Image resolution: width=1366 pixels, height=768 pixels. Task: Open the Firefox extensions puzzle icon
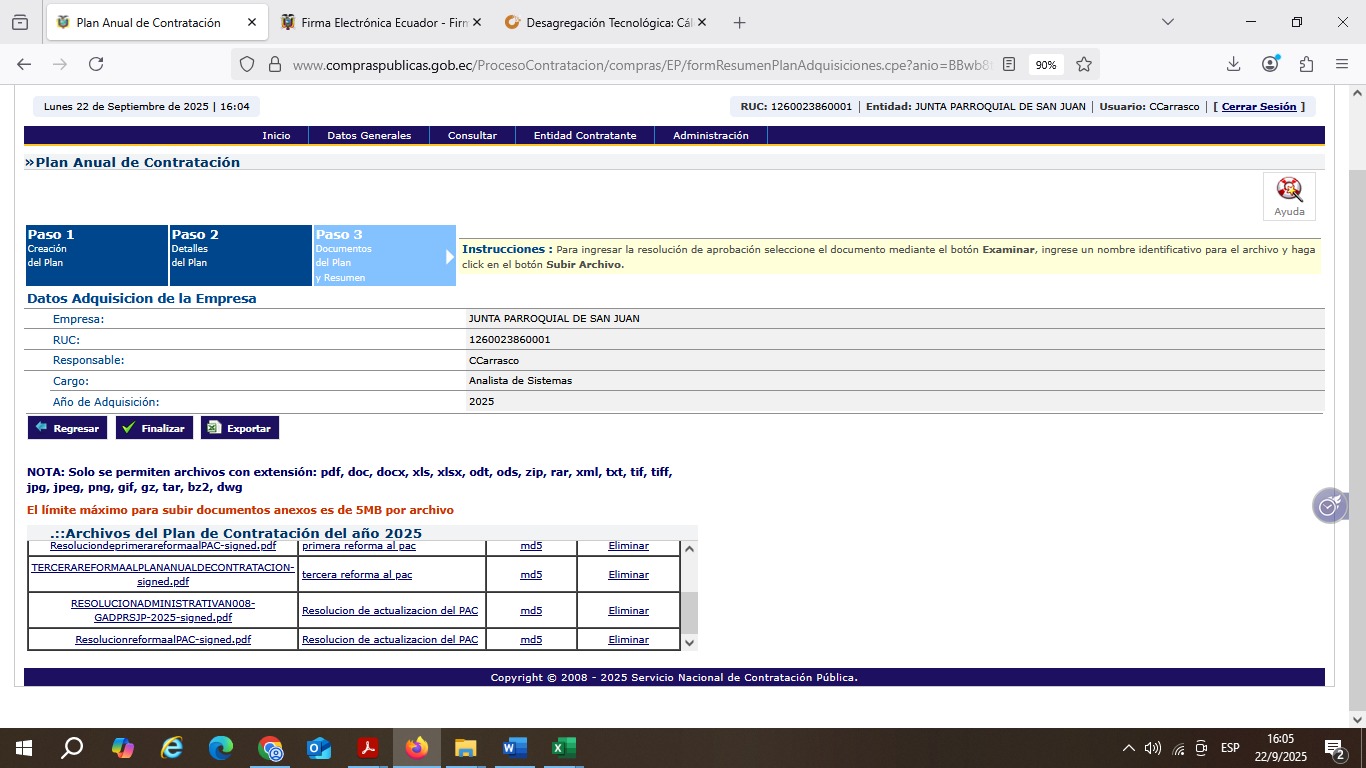[1306, 64]
